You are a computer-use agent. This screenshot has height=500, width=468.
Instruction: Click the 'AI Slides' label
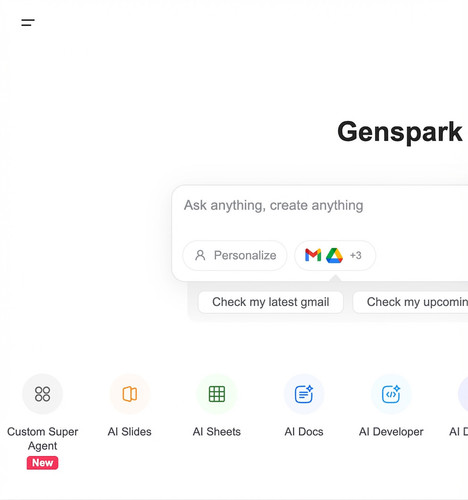pyautogui.click(x=130, y=432)
